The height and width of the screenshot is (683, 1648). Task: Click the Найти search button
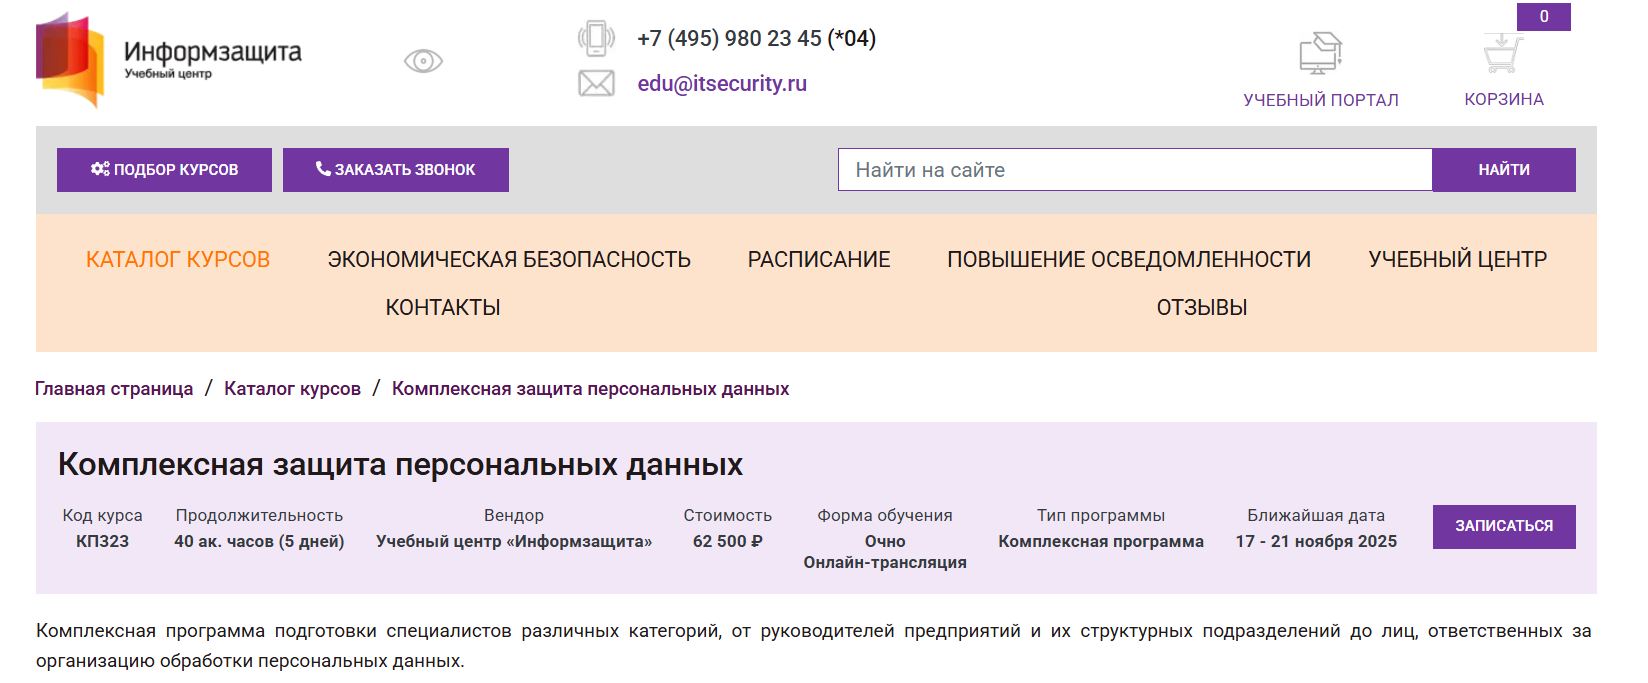[1503, 170]
